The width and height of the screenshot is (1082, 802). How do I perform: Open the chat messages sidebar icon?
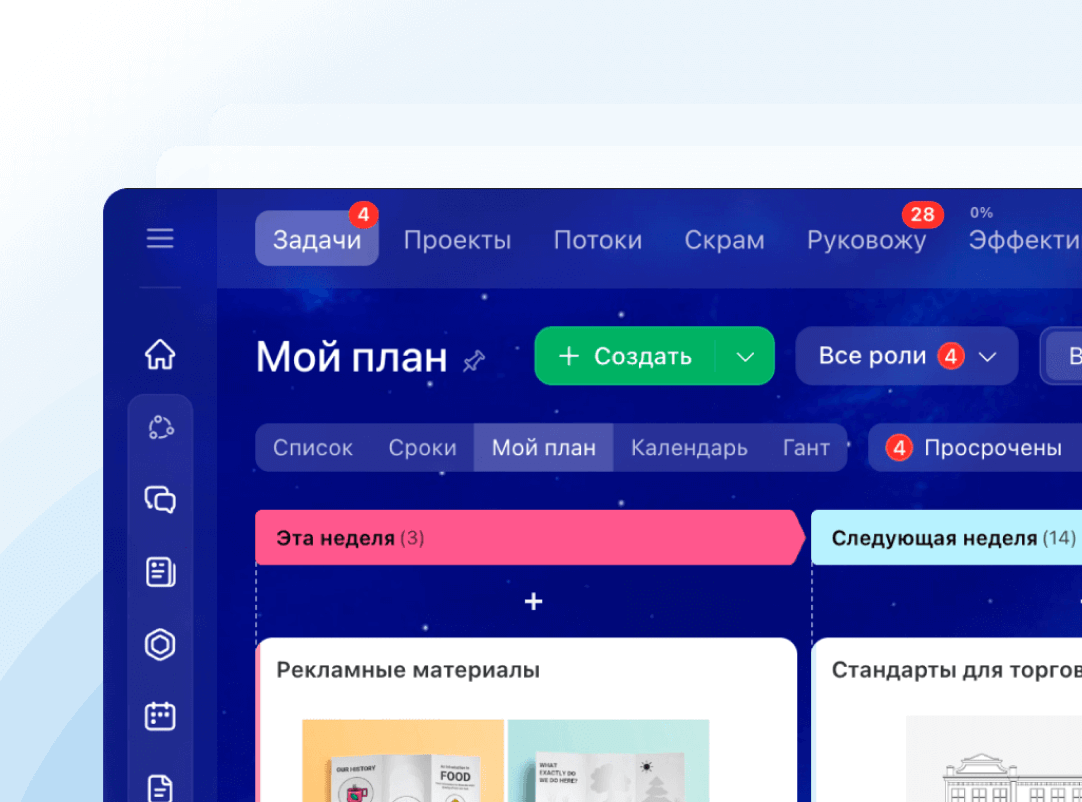coord(160,499)
